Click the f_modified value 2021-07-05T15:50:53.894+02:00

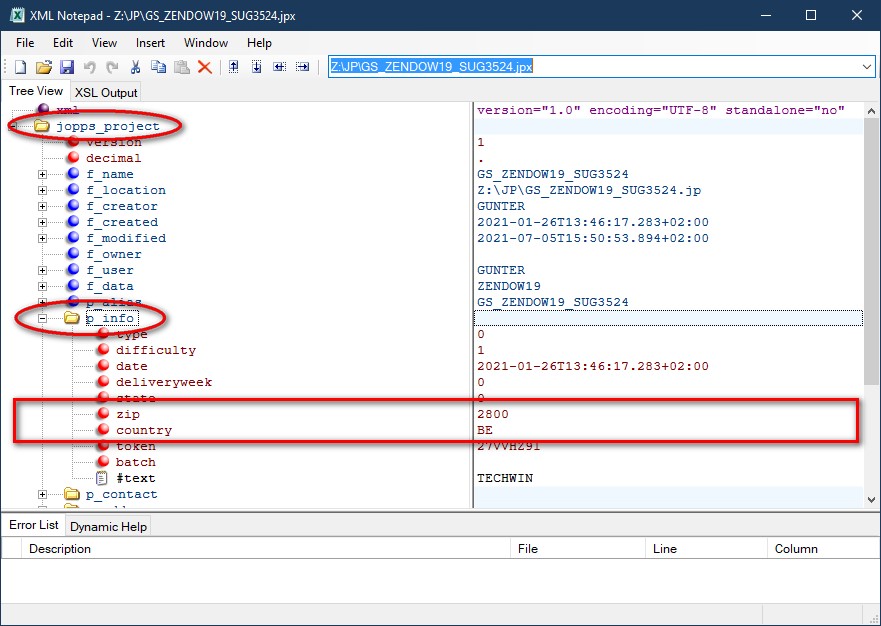(593, 238)
